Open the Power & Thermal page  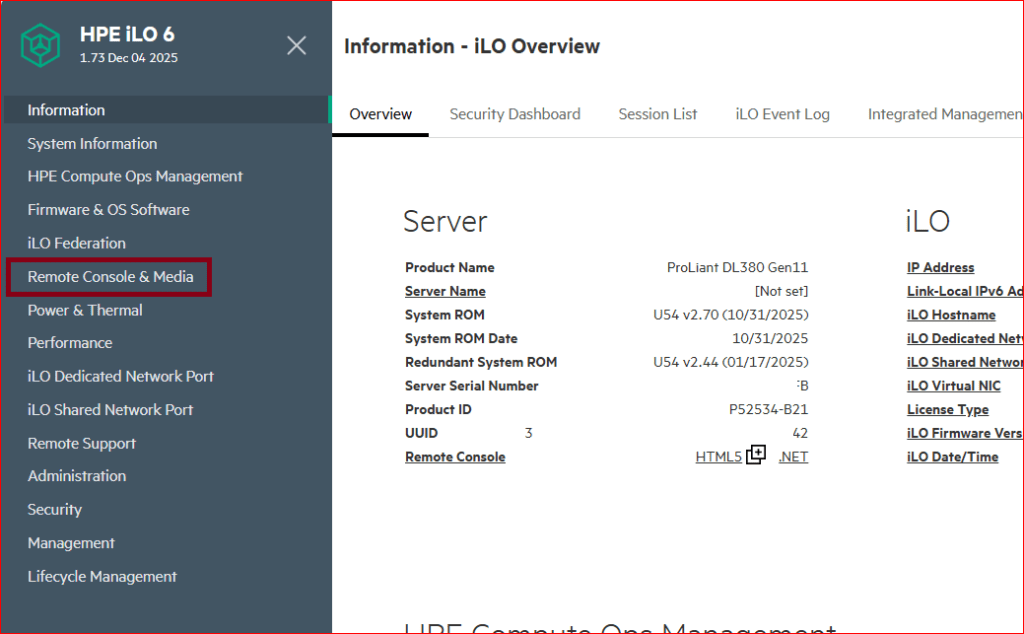point(85,310)
